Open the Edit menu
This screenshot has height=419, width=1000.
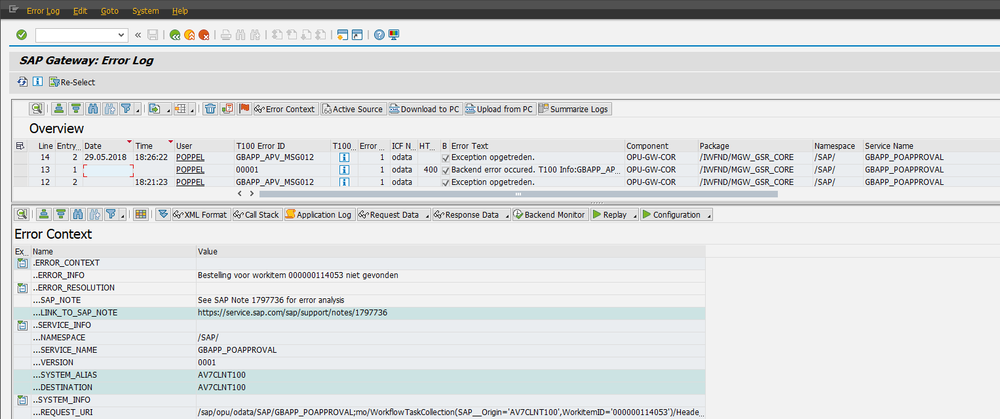[80, 11]
